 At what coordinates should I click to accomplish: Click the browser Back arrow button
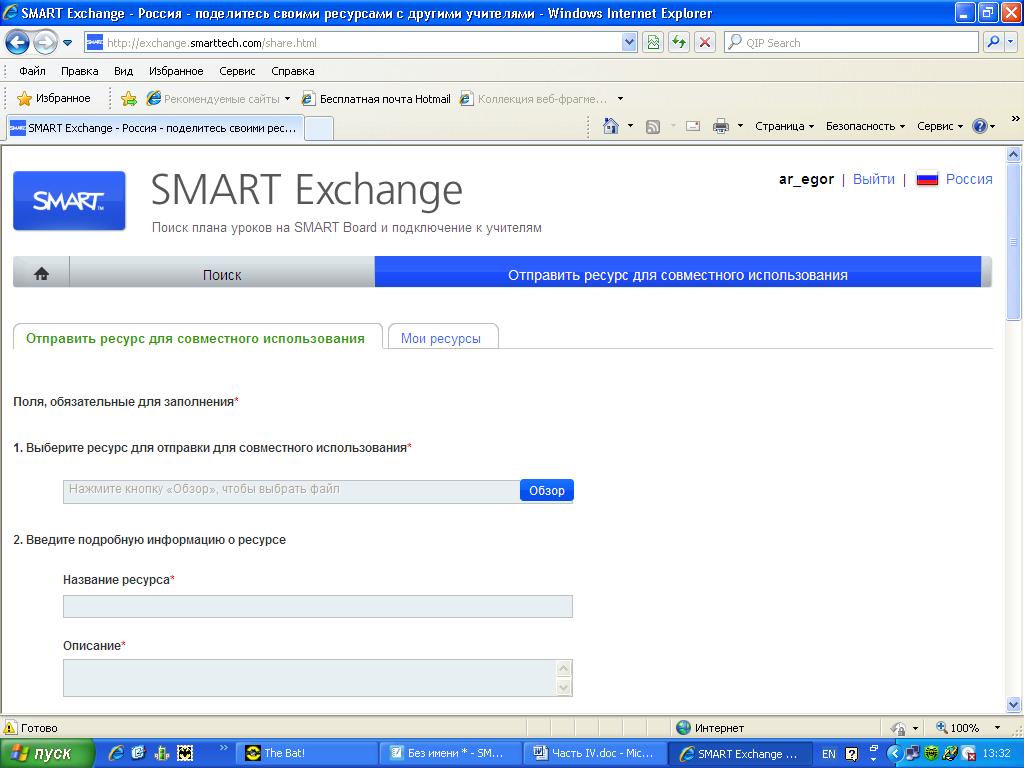pos(18,43)
